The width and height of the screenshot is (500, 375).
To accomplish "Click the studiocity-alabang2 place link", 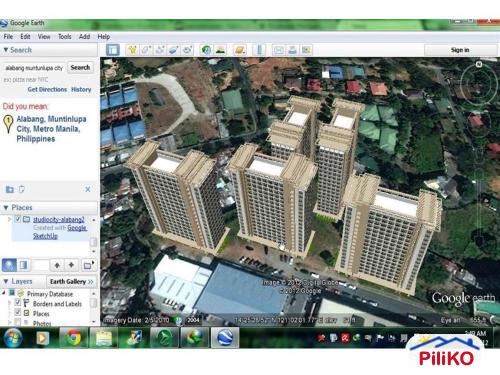I will pyautogui.click(x=59, y=219).
